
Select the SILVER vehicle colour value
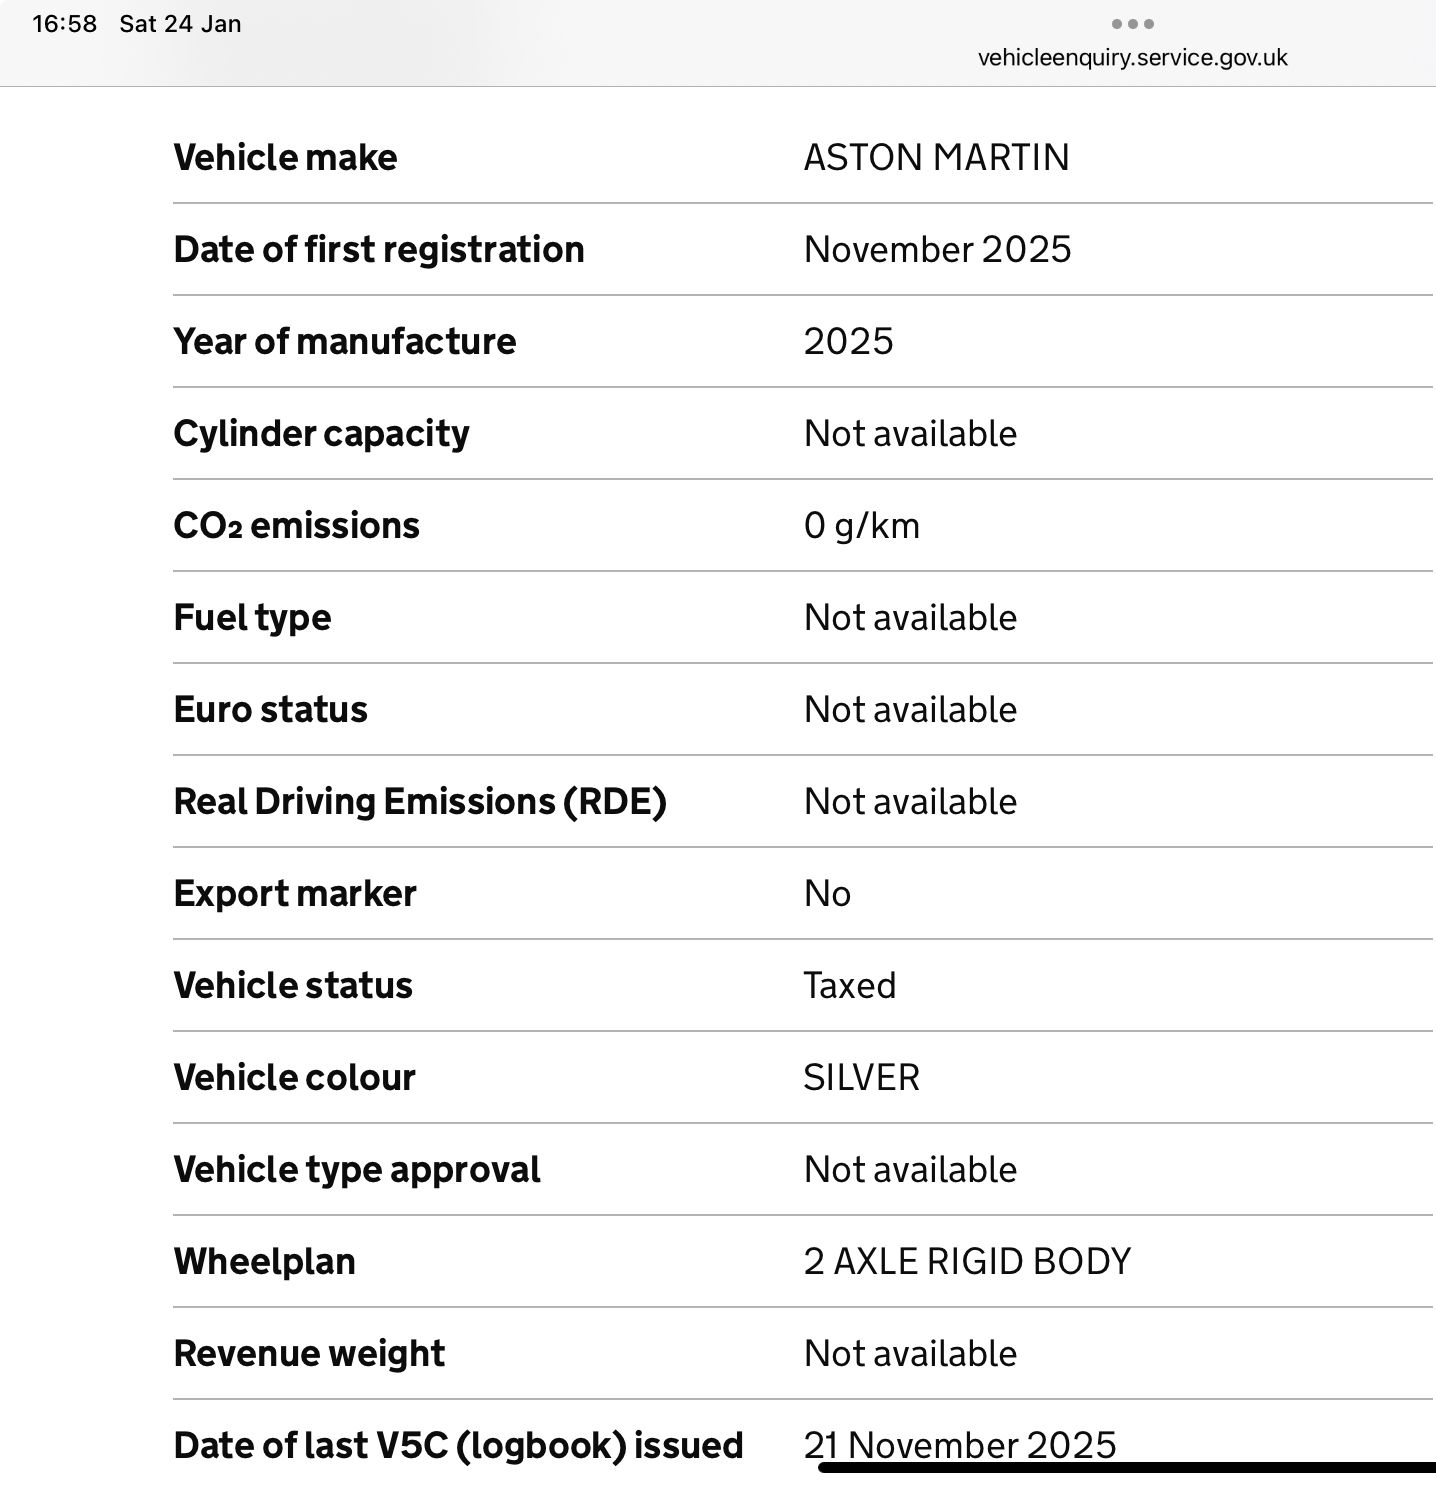coord(861,1078)
